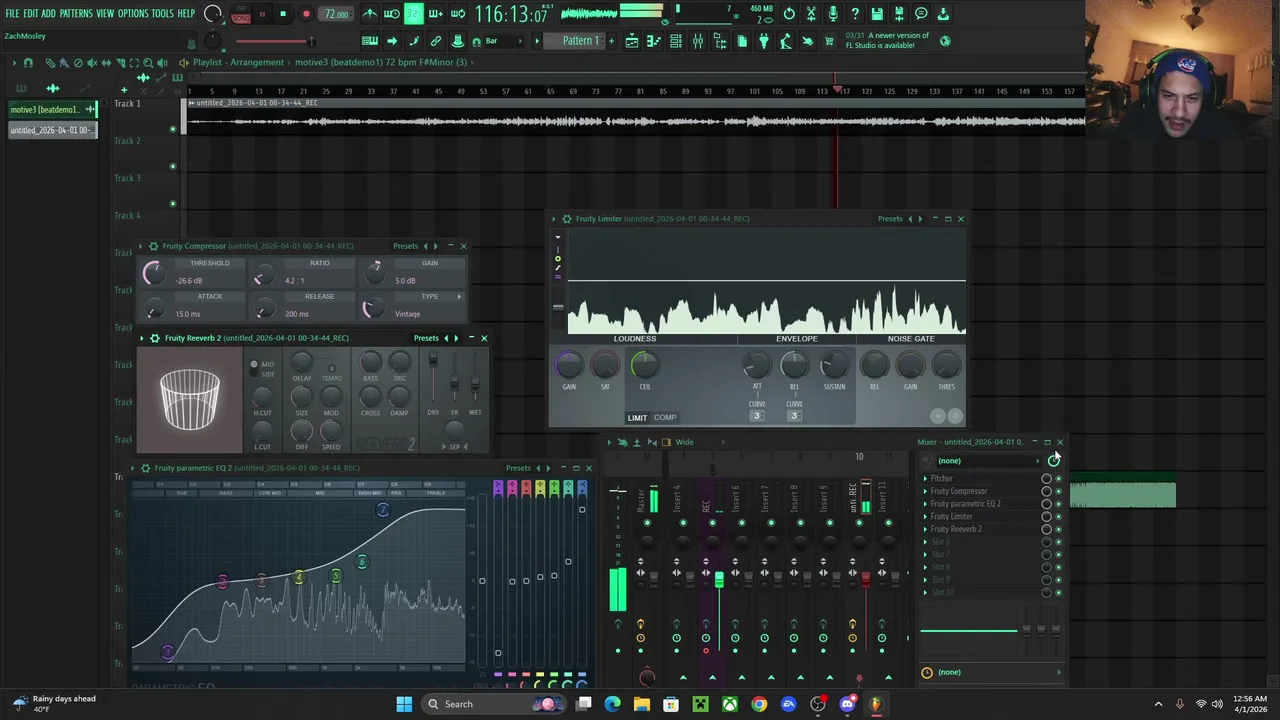The height and width of the screenshot is (720, 1280).
Task: Open Fruity Compressor slot arrow in mixer
Action: coord(925,491)
